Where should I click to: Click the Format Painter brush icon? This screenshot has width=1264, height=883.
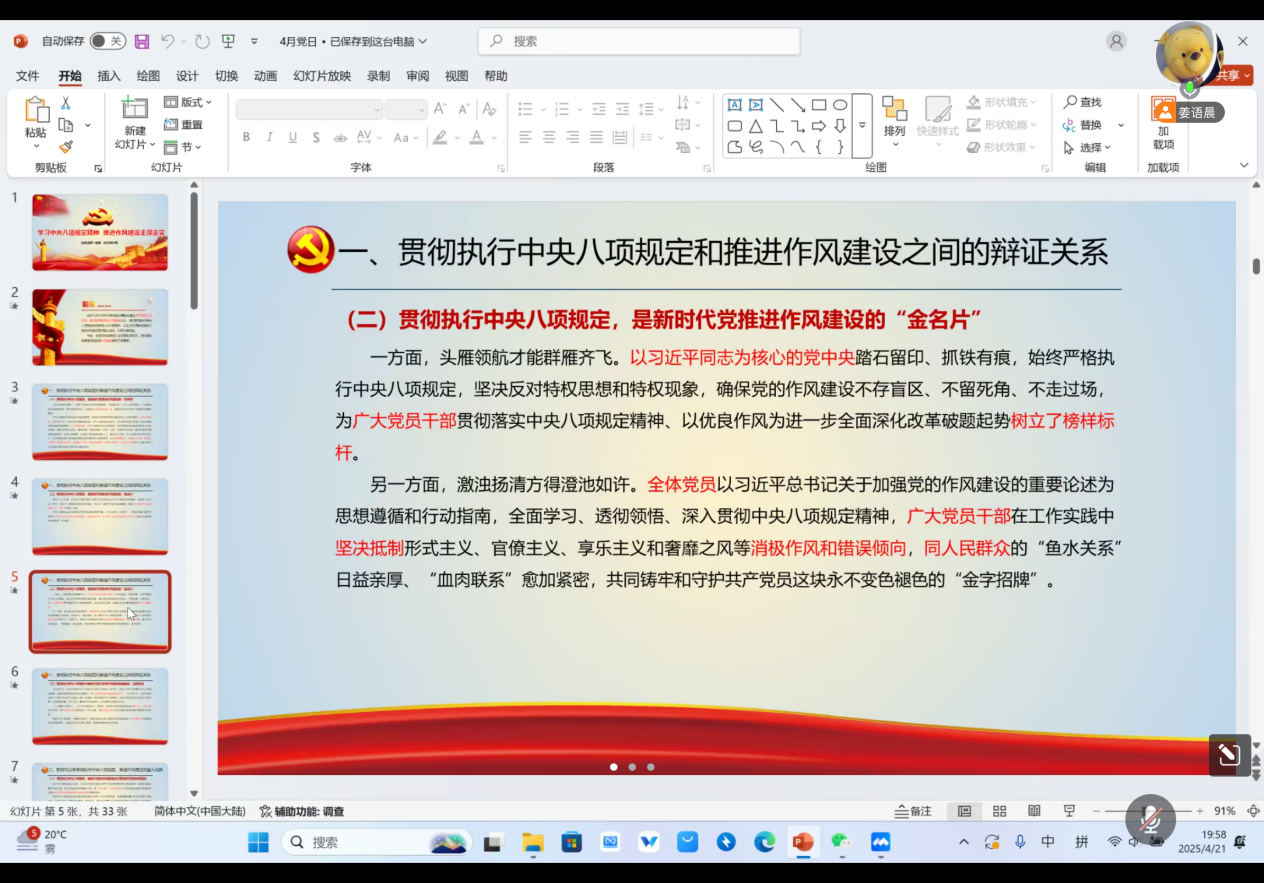(66, 147)
